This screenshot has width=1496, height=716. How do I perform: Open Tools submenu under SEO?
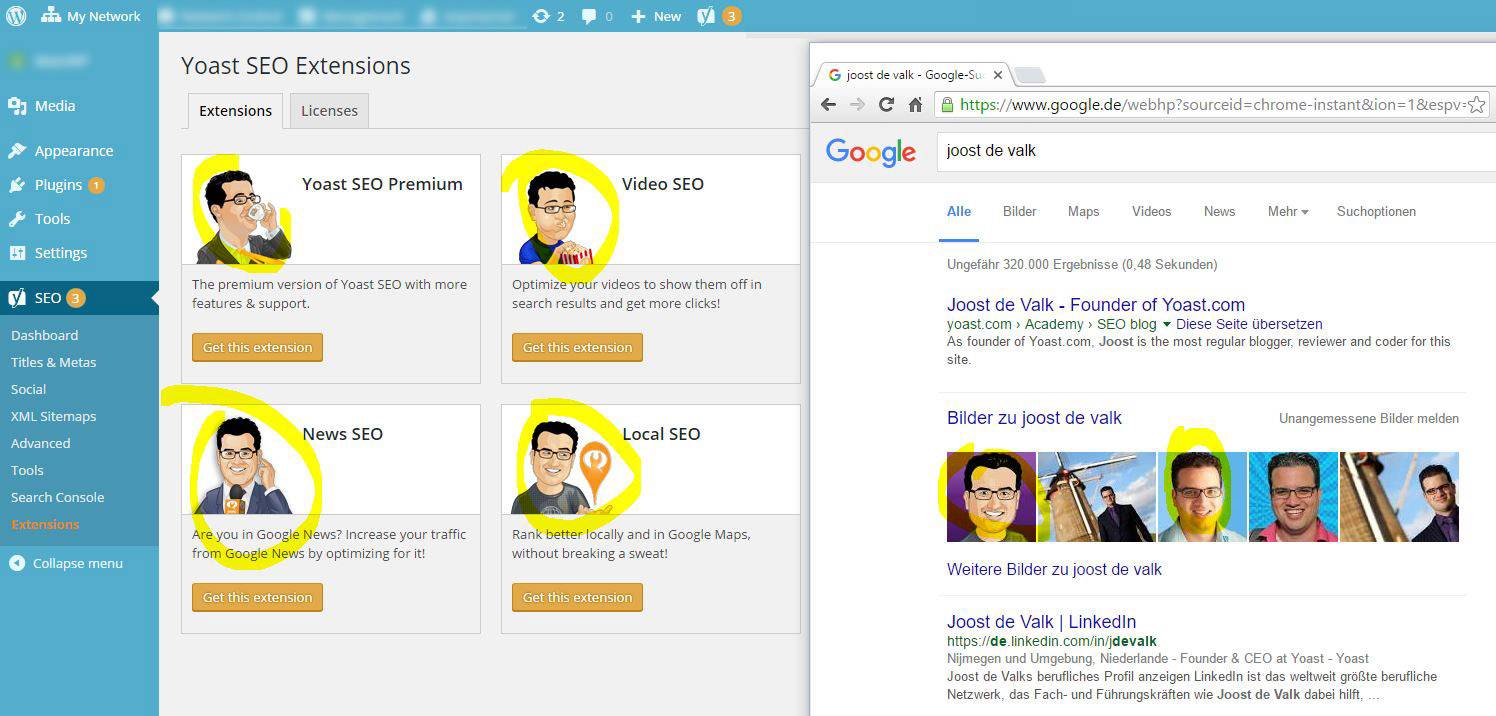(x=27, y=470)
